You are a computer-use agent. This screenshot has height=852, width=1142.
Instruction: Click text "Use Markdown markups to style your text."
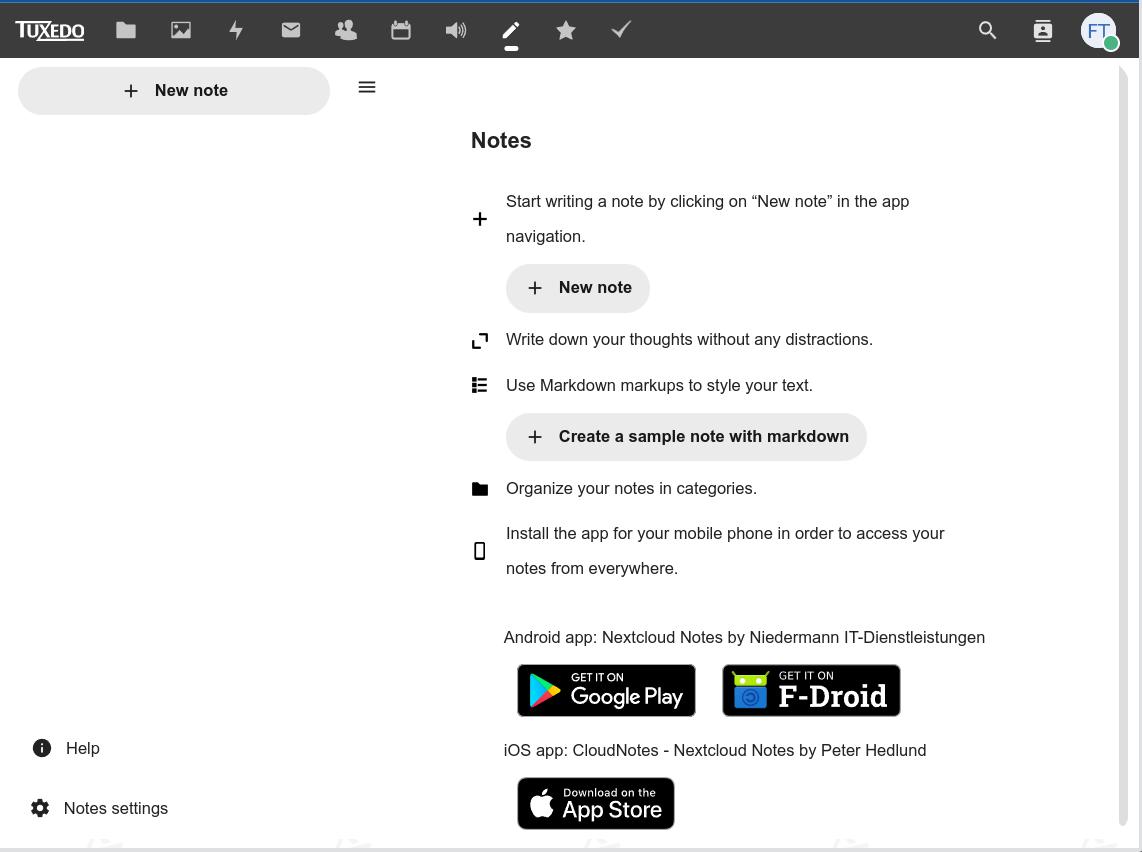(659, 385)
